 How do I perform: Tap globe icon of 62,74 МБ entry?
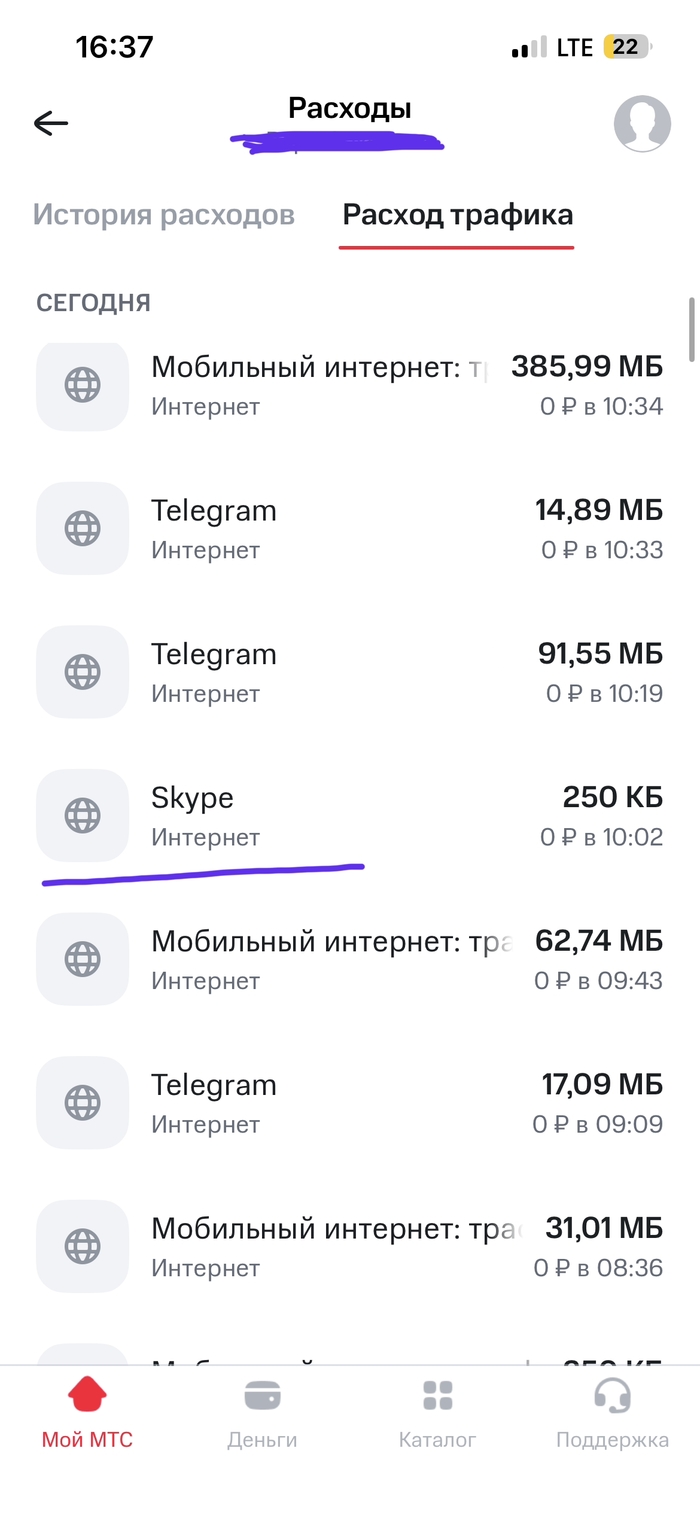click(x=83, y=960)
